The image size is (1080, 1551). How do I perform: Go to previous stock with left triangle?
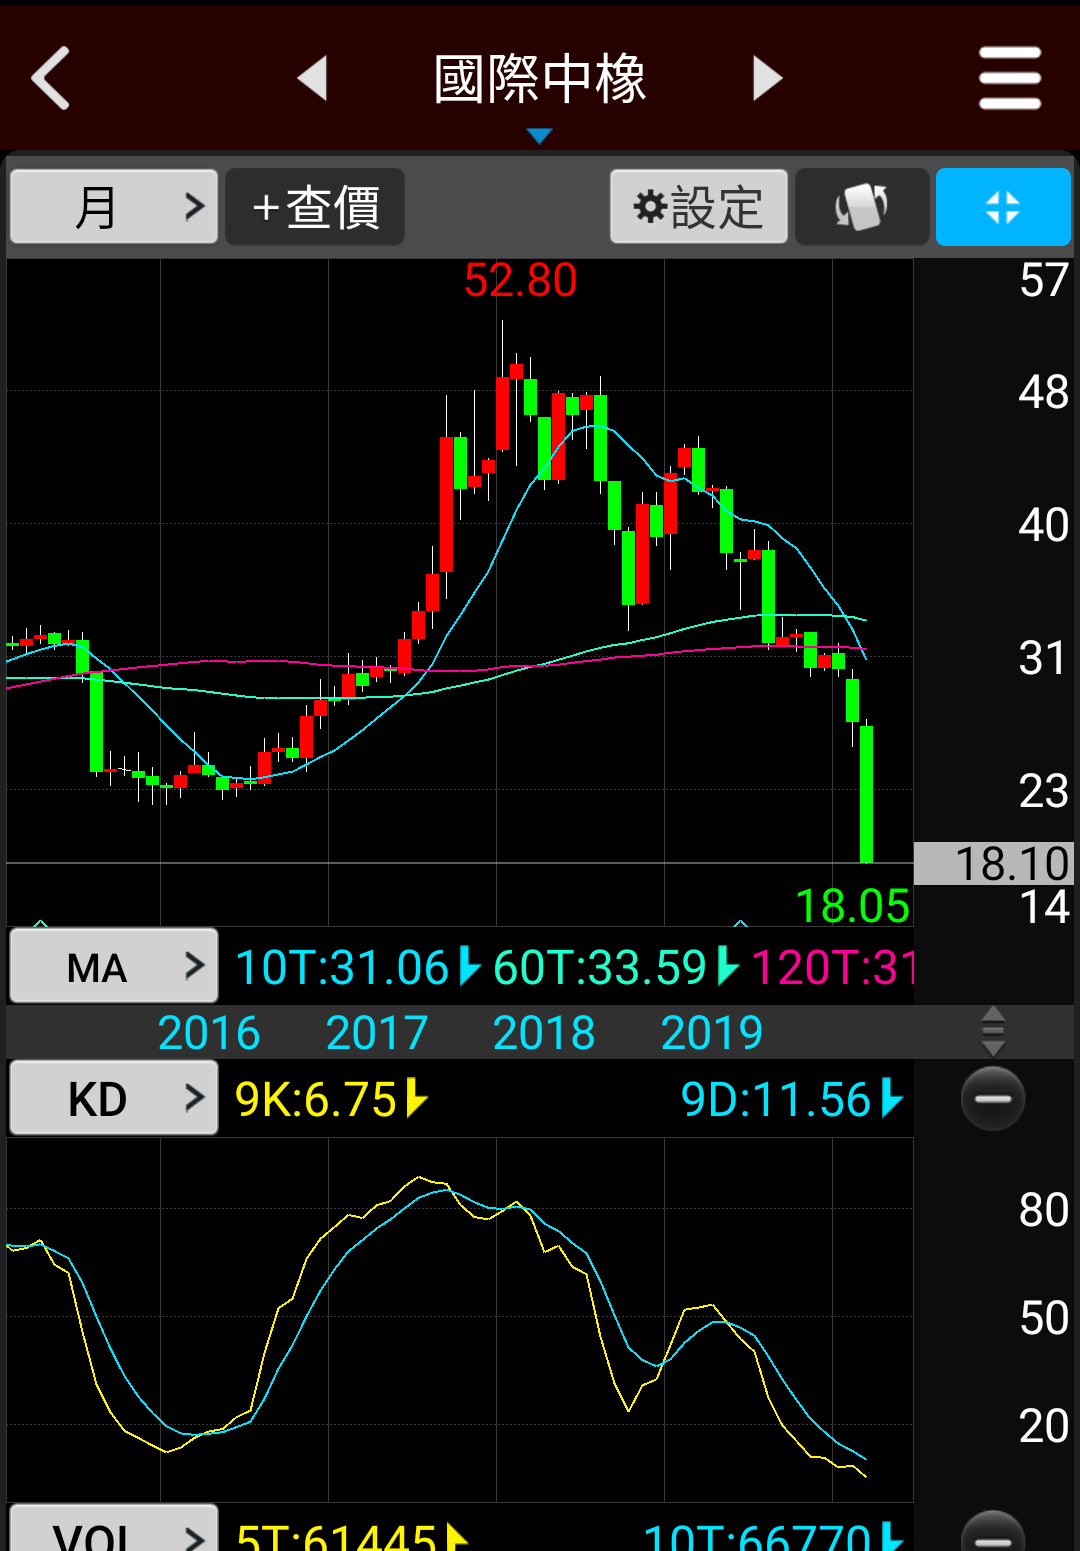point(313,78)
